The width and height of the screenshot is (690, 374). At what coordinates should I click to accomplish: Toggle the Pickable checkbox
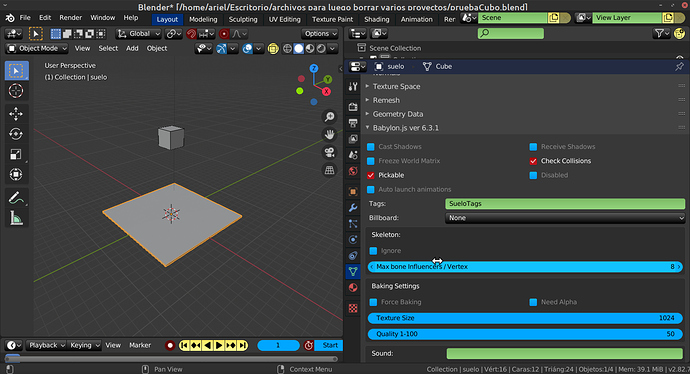point(371,175)
